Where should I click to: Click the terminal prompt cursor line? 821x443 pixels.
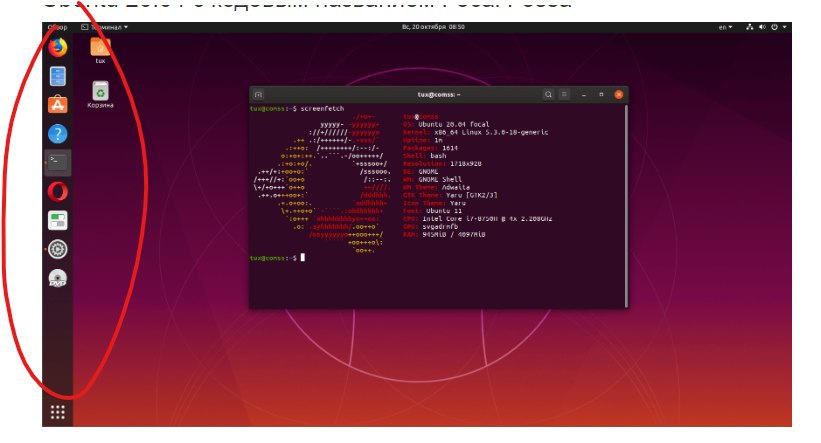point(277,258)
